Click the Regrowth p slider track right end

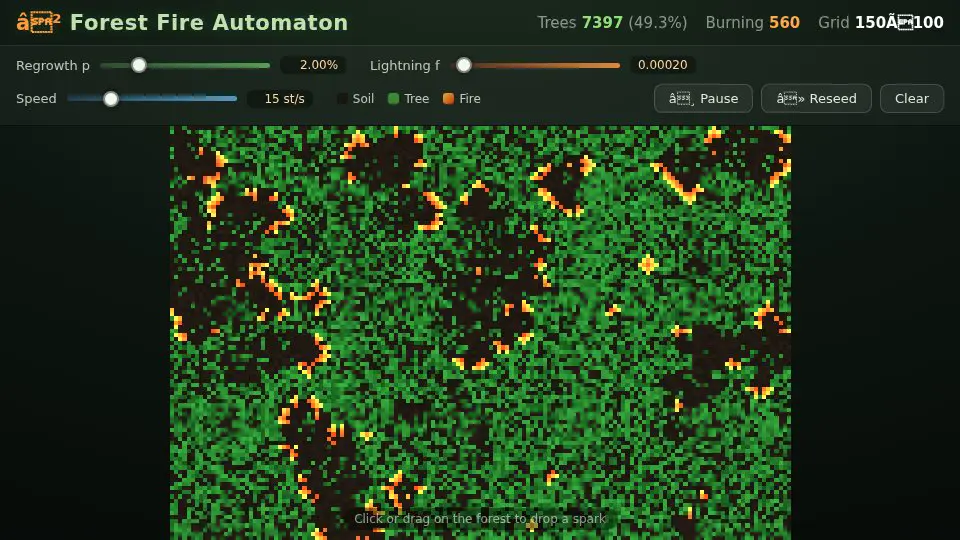pos(267,65)
